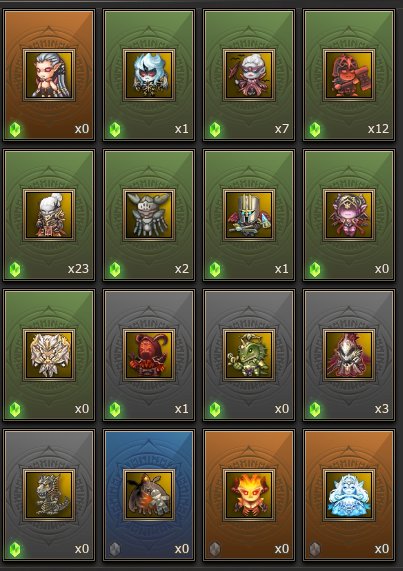Open the white lion beast hero card
The image size is (403, 571).
[x=49, y=355]
